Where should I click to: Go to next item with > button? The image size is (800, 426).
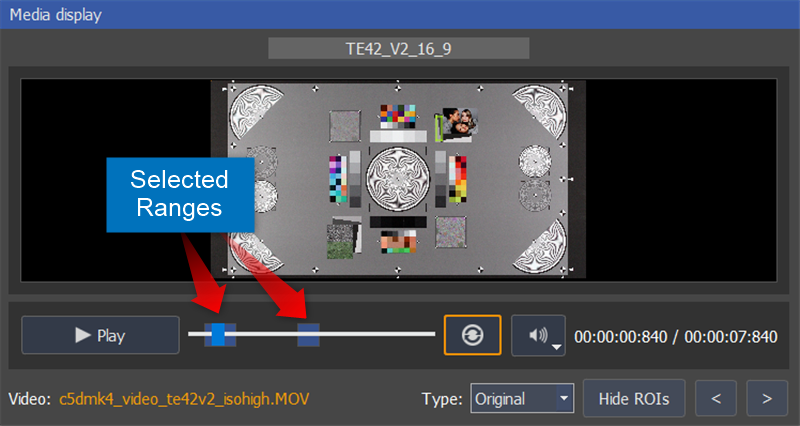click(767, 398)
